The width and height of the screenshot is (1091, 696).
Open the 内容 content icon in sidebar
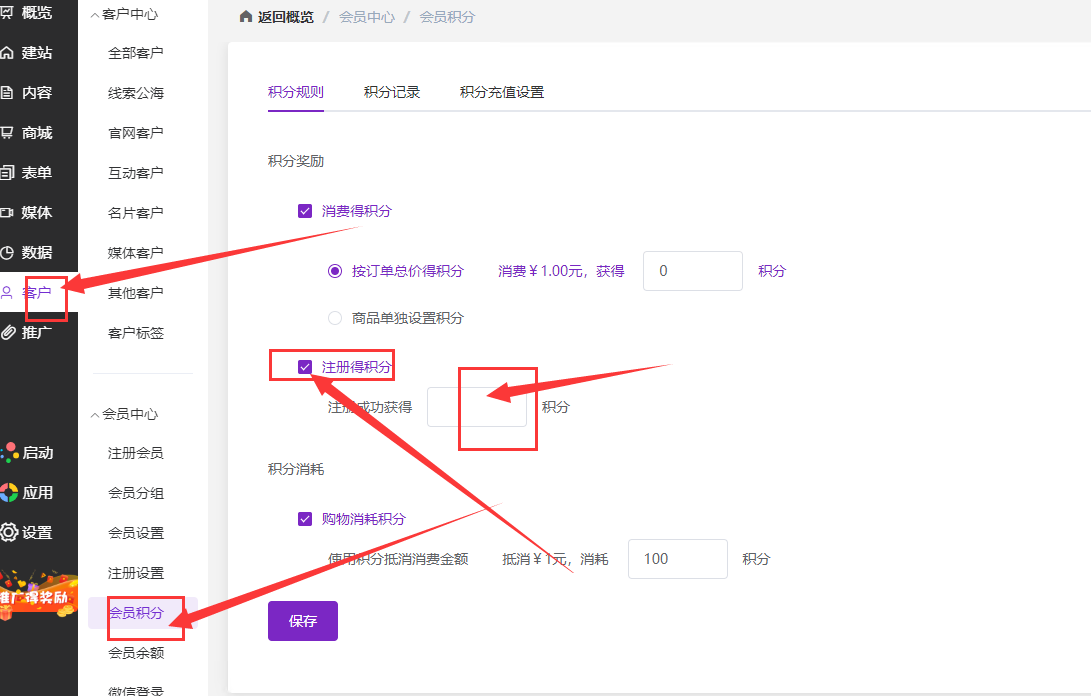coord(8,93)
